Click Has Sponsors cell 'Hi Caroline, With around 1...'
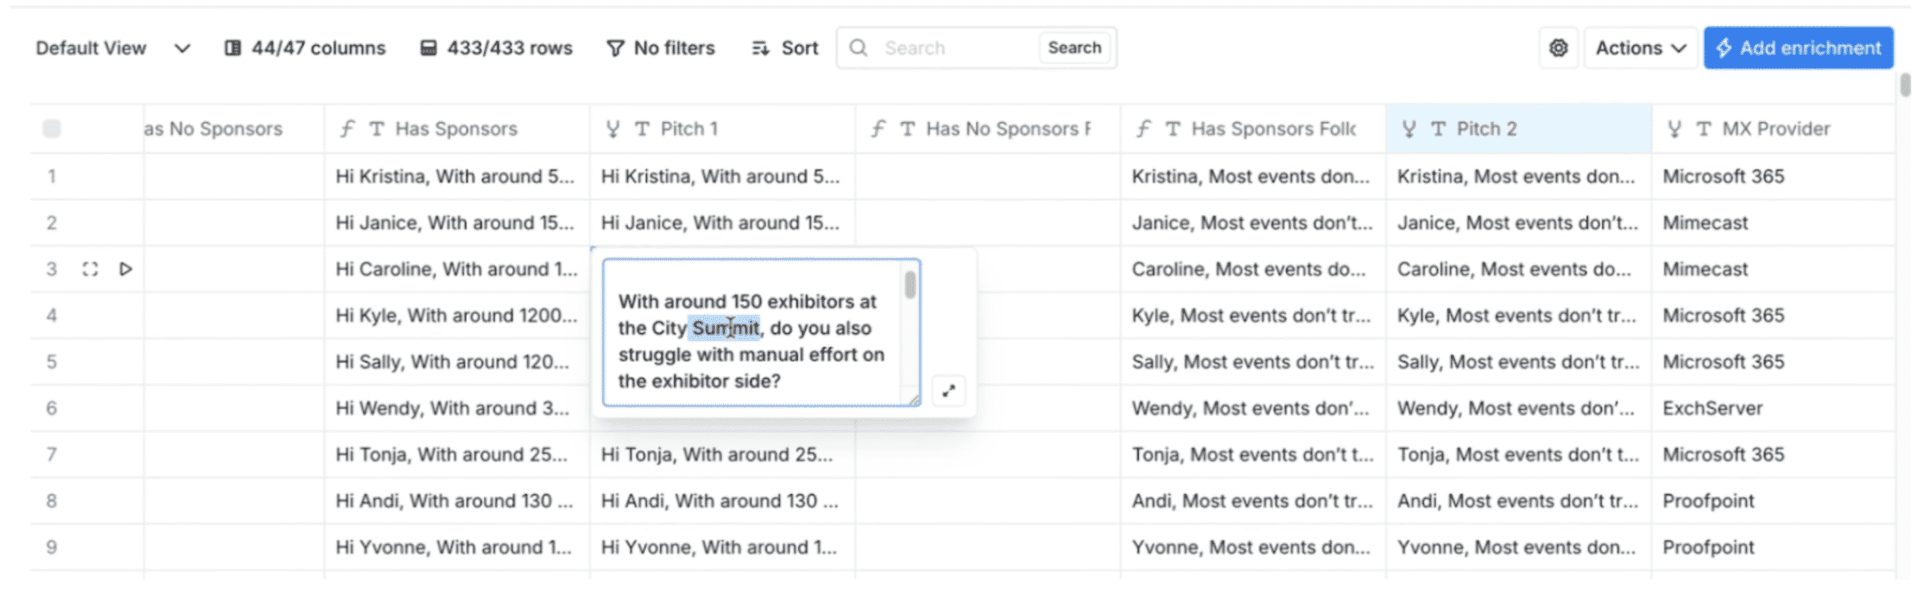This screenshot has width=1920, height=591. click(x=456, y=269)
